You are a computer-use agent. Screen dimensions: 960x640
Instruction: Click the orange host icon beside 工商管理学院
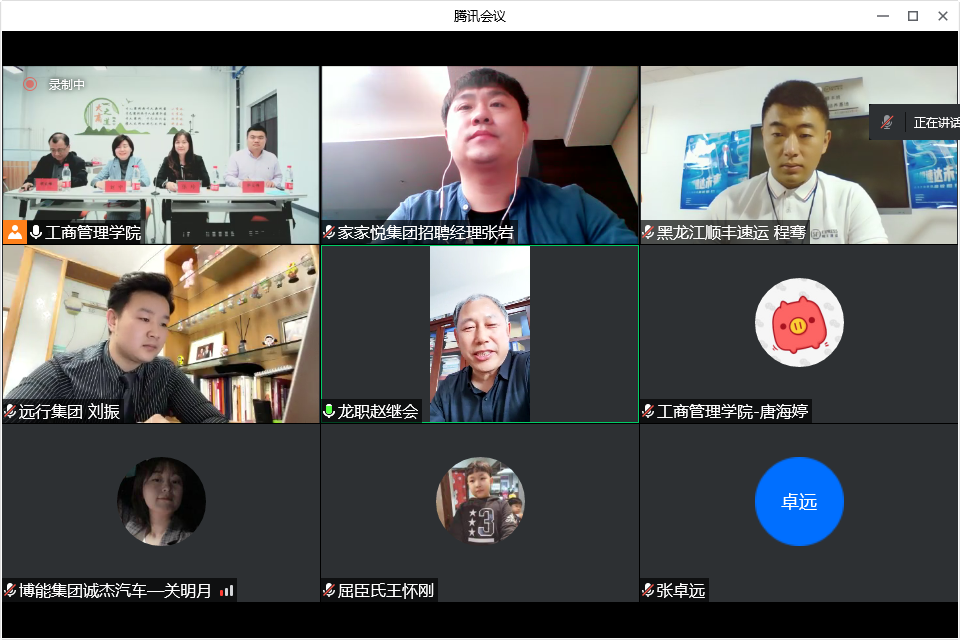(x=14, y=233)
